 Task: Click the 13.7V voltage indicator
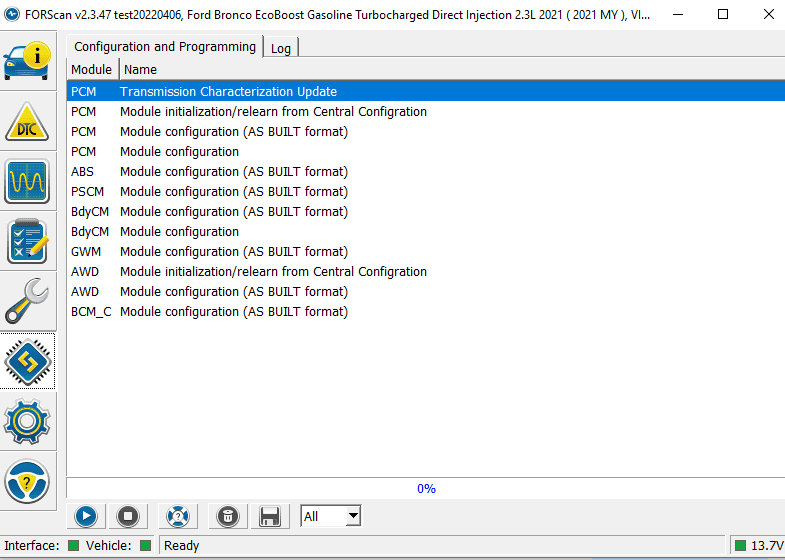click(759, 545)
